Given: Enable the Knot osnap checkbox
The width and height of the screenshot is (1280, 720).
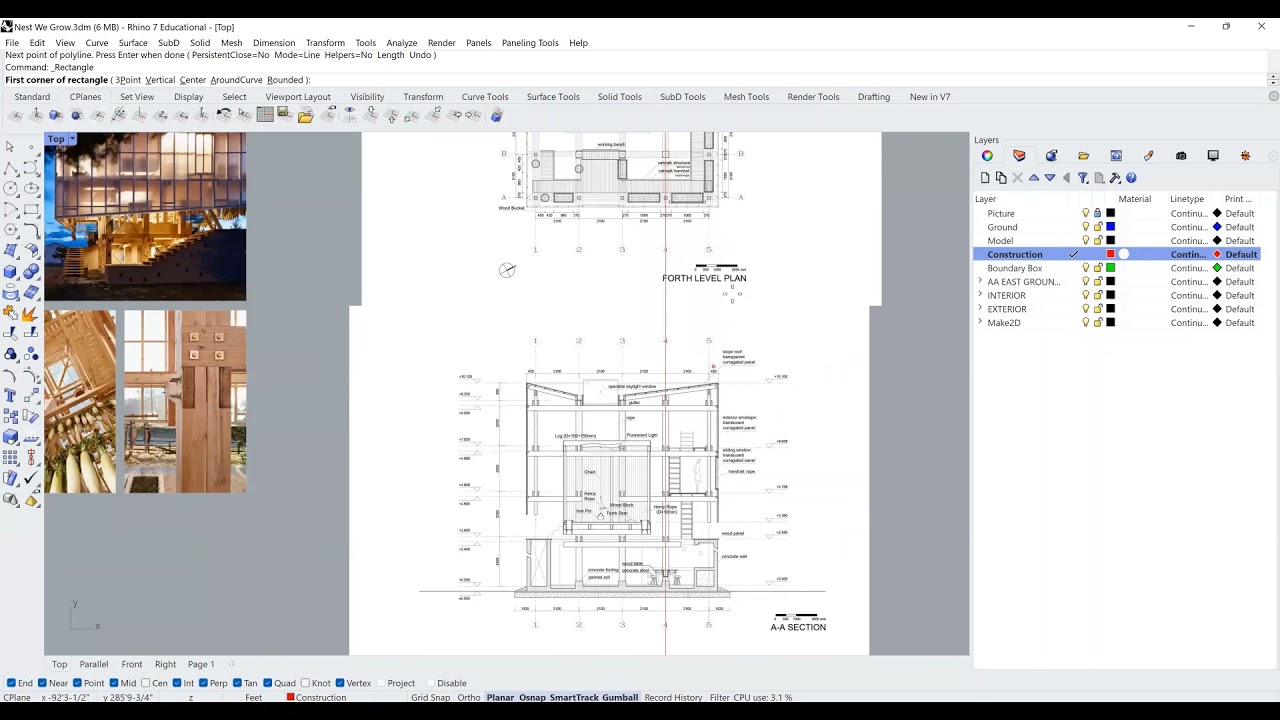Looking at the screenshot, I should [305, 683].
